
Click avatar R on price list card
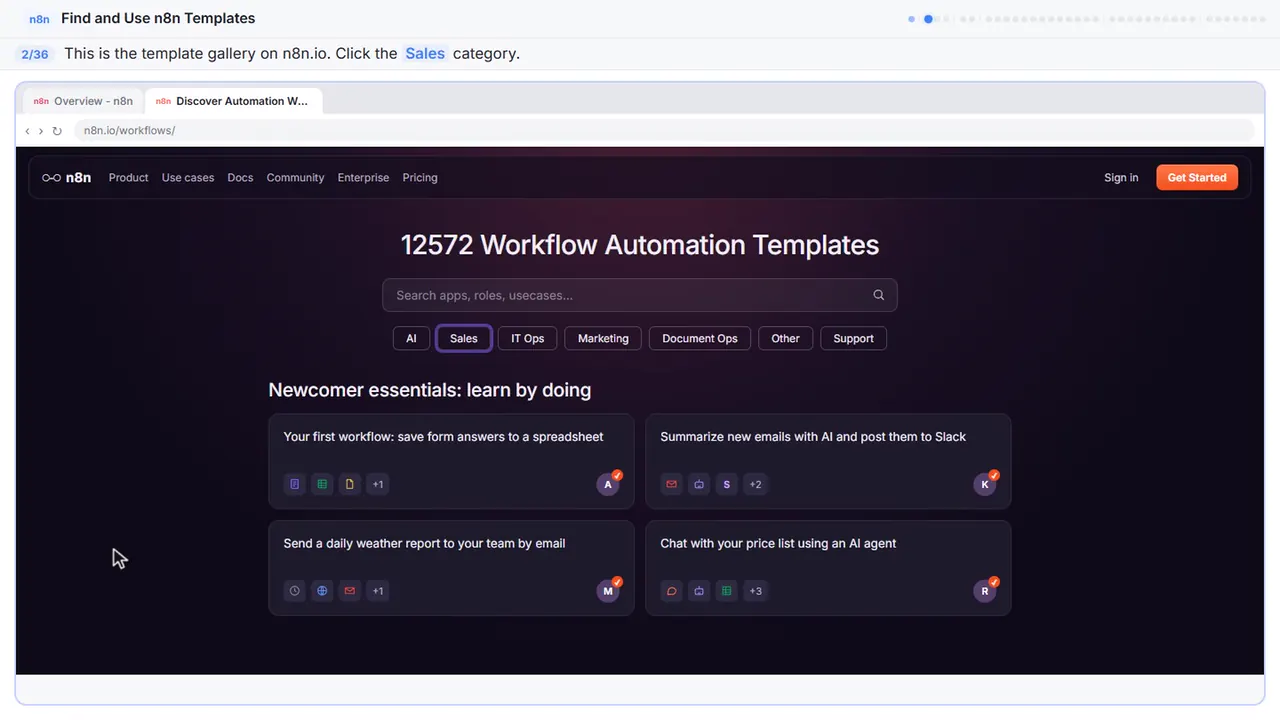[x=985, y=591]
